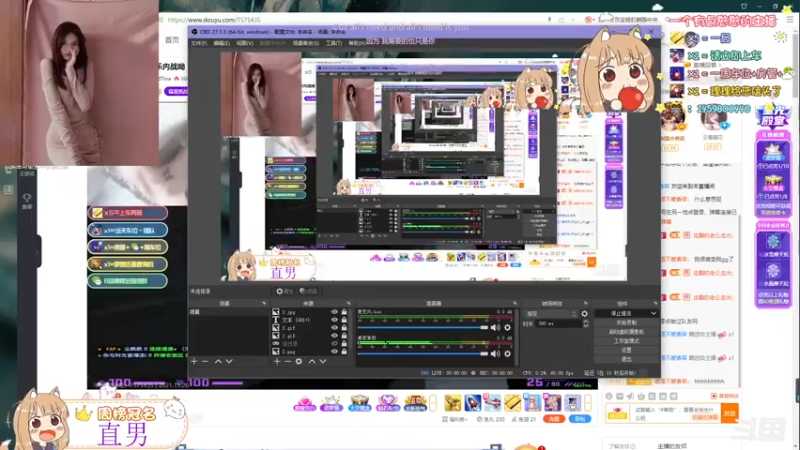Click the orange 充值 recharge button
The height and width of the screenshot is (450, 800).
click(554, 419)
